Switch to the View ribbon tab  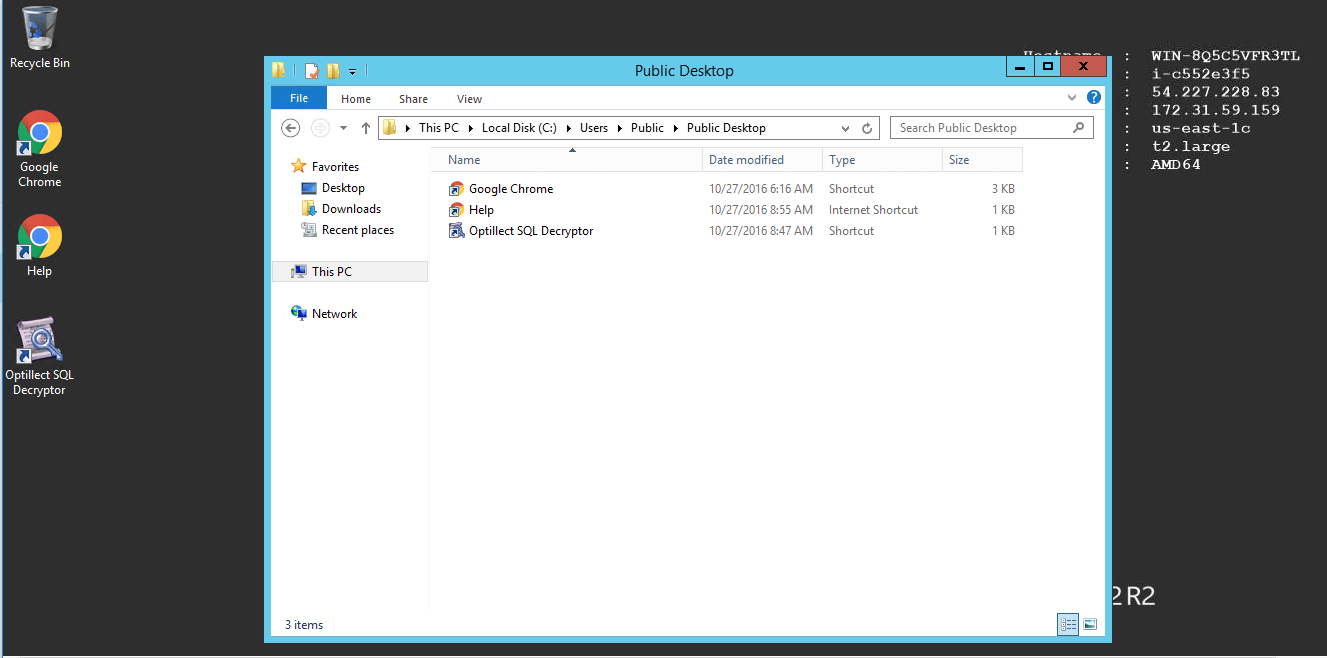point(469,99)
